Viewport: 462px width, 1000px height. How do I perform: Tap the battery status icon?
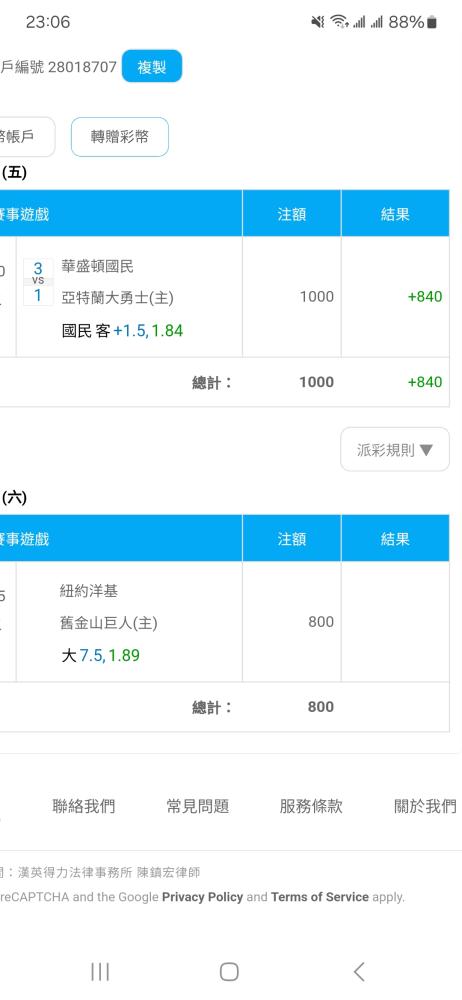(432, 22)
